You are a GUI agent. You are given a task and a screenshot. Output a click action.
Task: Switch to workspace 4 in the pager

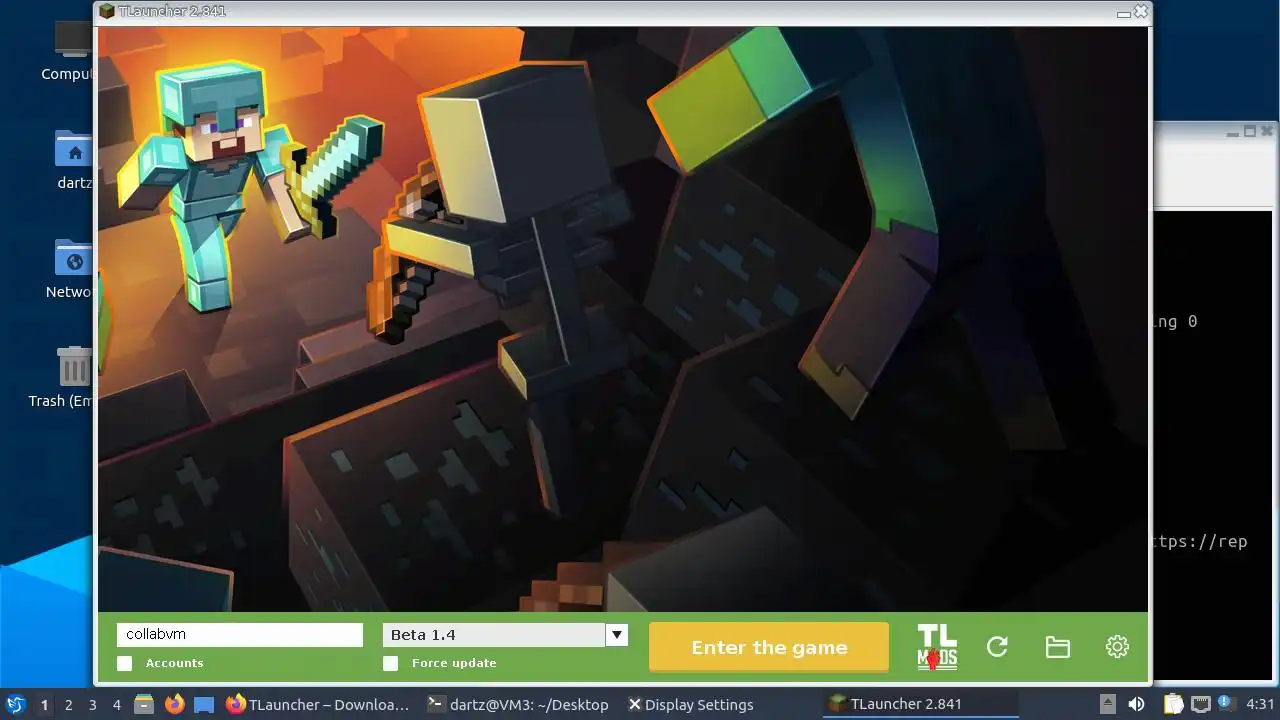pyautogui.click(x=116, y=704)
